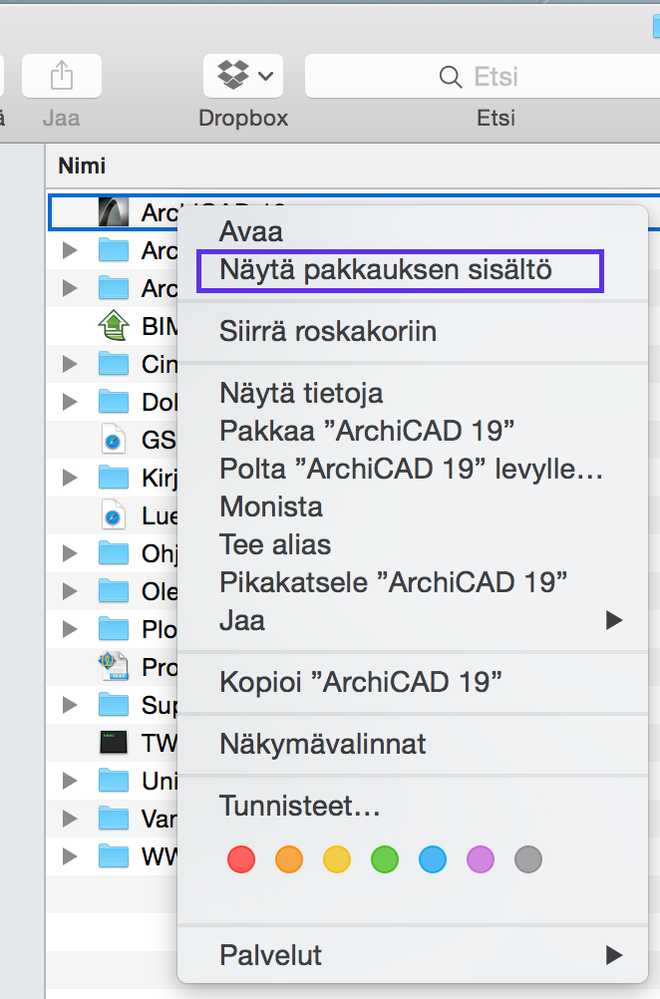This screenshot has width=660, height=999.
Task: Open the Dropbox toolbar dropdown
Action: tap(243, 77)
